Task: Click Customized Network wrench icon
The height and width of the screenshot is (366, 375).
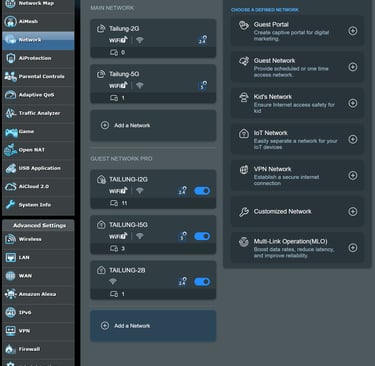Action: pyautogui.click(x=244, y=212)
